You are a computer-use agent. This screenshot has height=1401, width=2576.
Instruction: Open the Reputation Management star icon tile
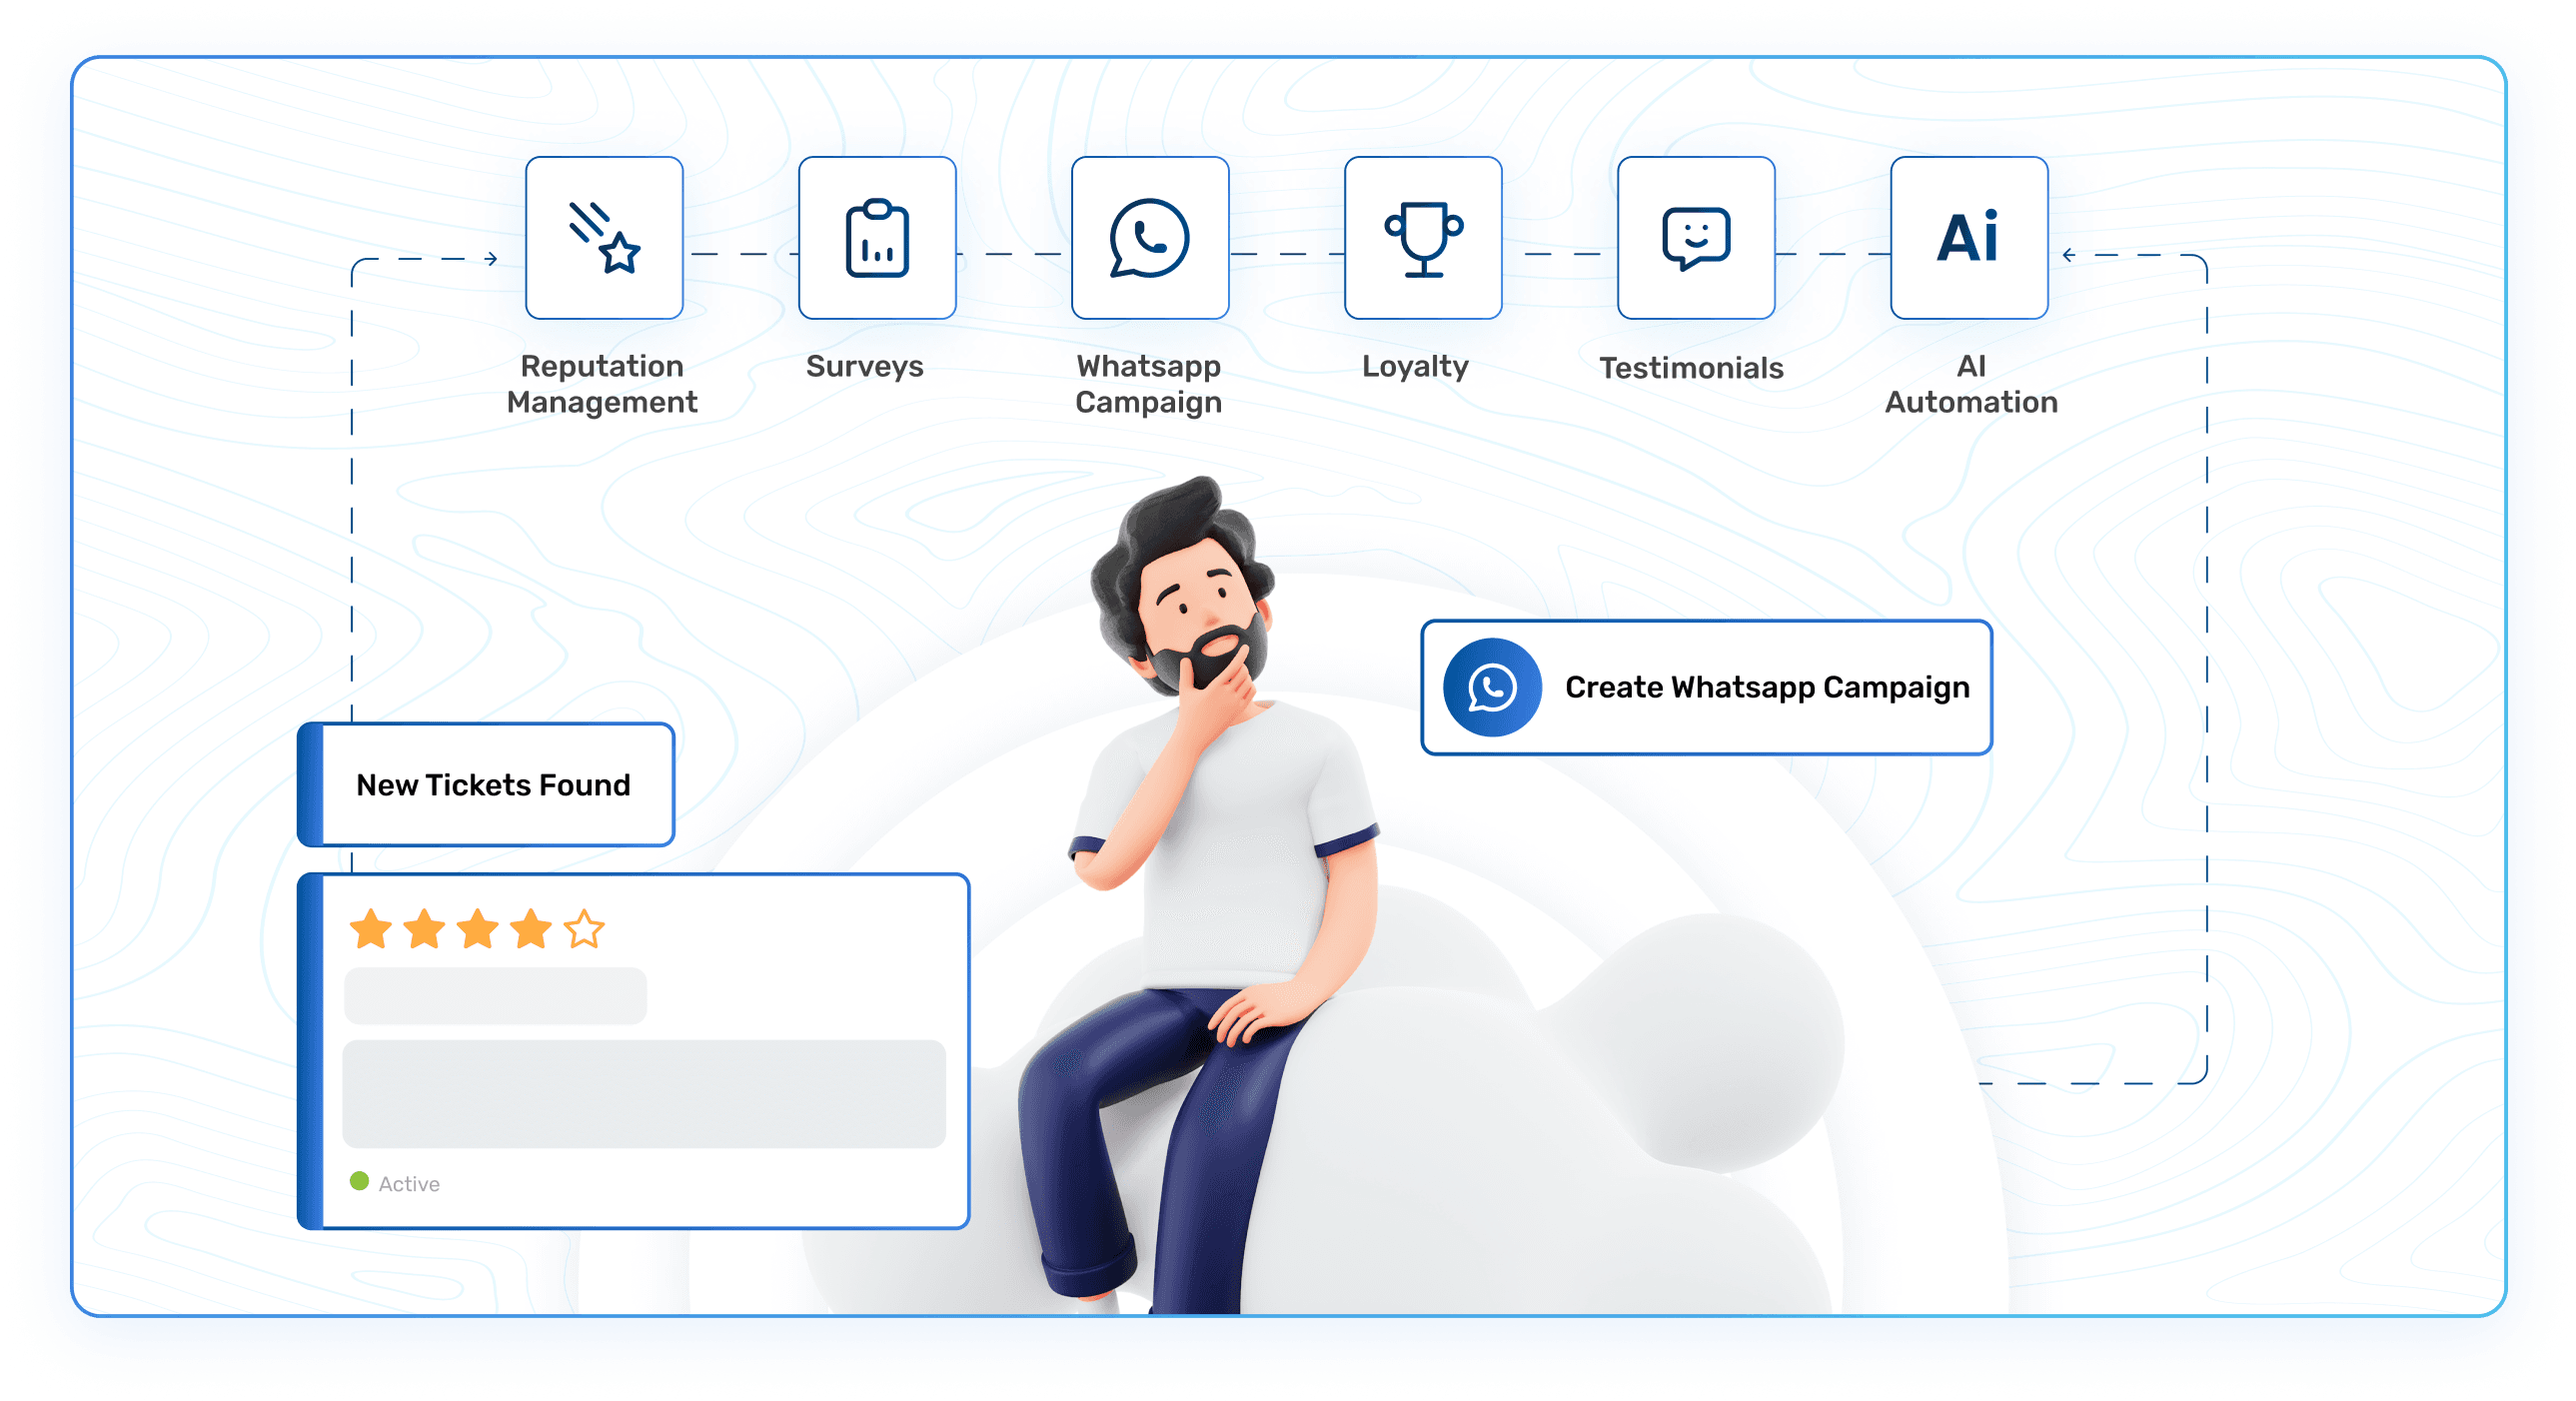pyautogui.click(x=604, y=238)
